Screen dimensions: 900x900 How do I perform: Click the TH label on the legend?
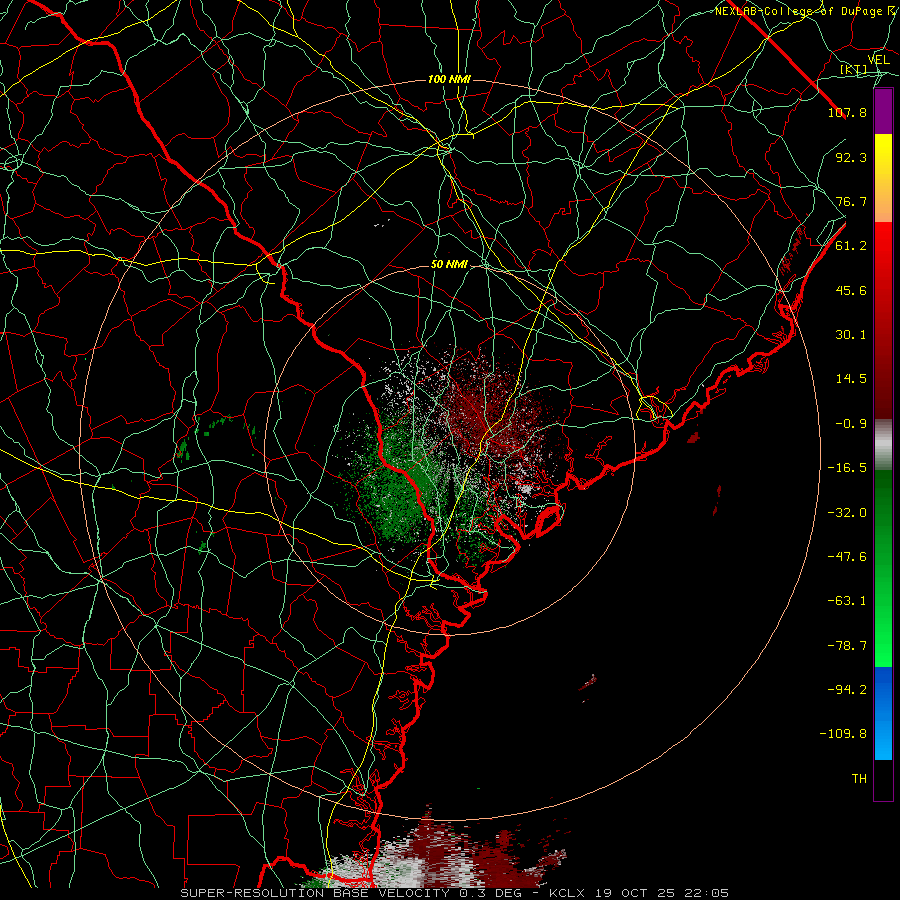(859, 779)
